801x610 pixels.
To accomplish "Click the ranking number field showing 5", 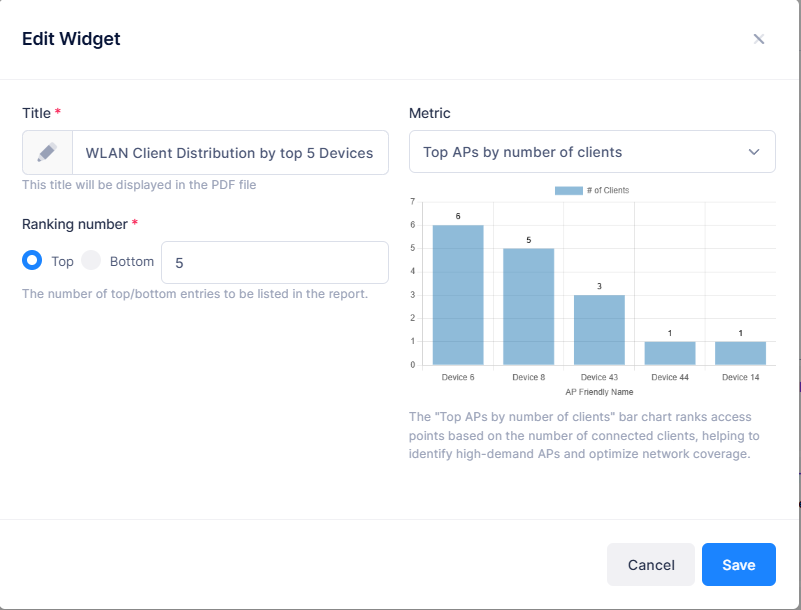I will pyautogui.click(x=274, y=262).
